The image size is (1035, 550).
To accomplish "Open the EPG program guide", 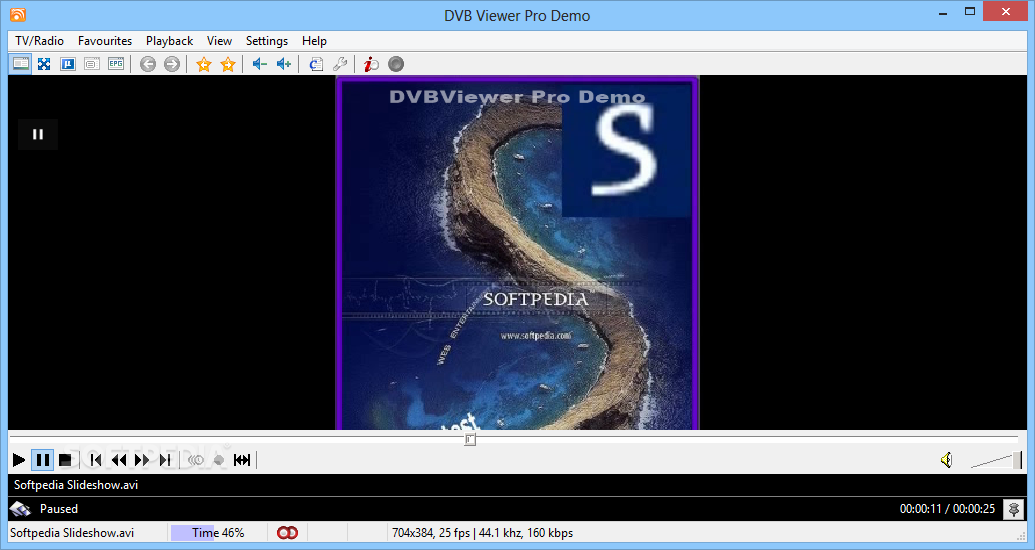I will pyautogui.click(x=116, y=64).
